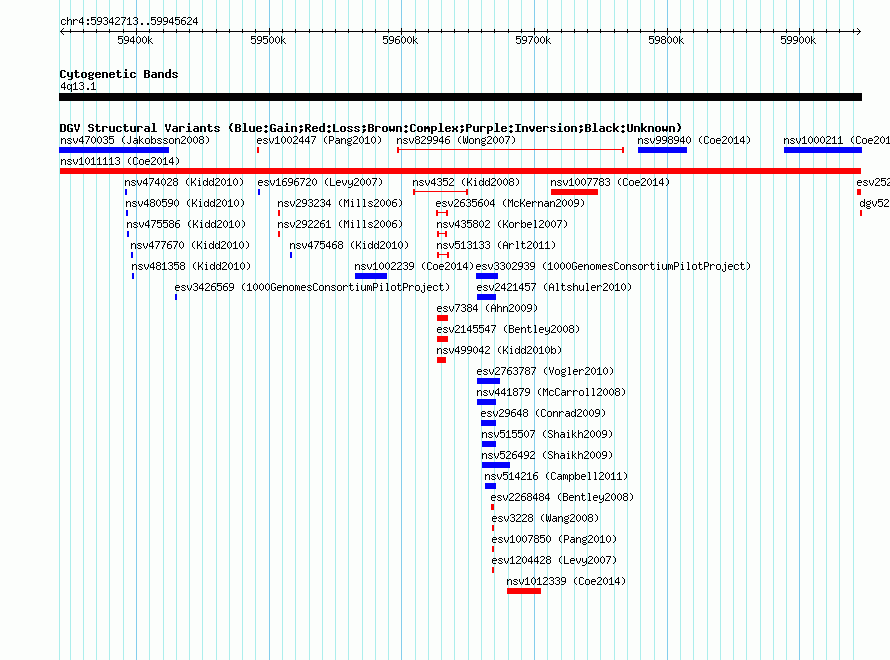Viewport: 890px width, 660px height.
Task: Open nsv441879 (McCarroll2008) variant
Action: coord(551,392)
